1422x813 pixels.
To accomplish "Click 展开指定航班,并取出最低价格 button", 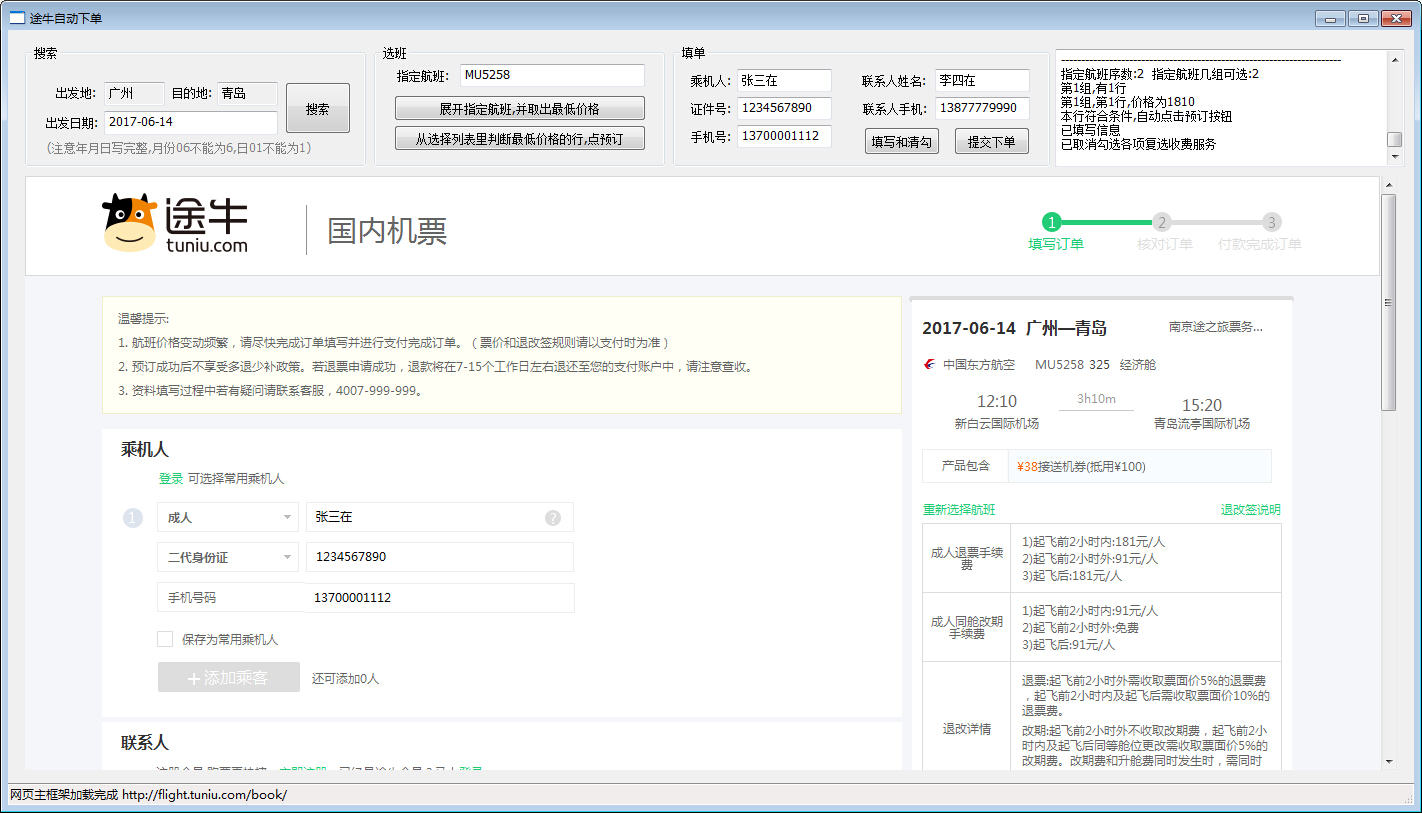I will tap(519, 108).
